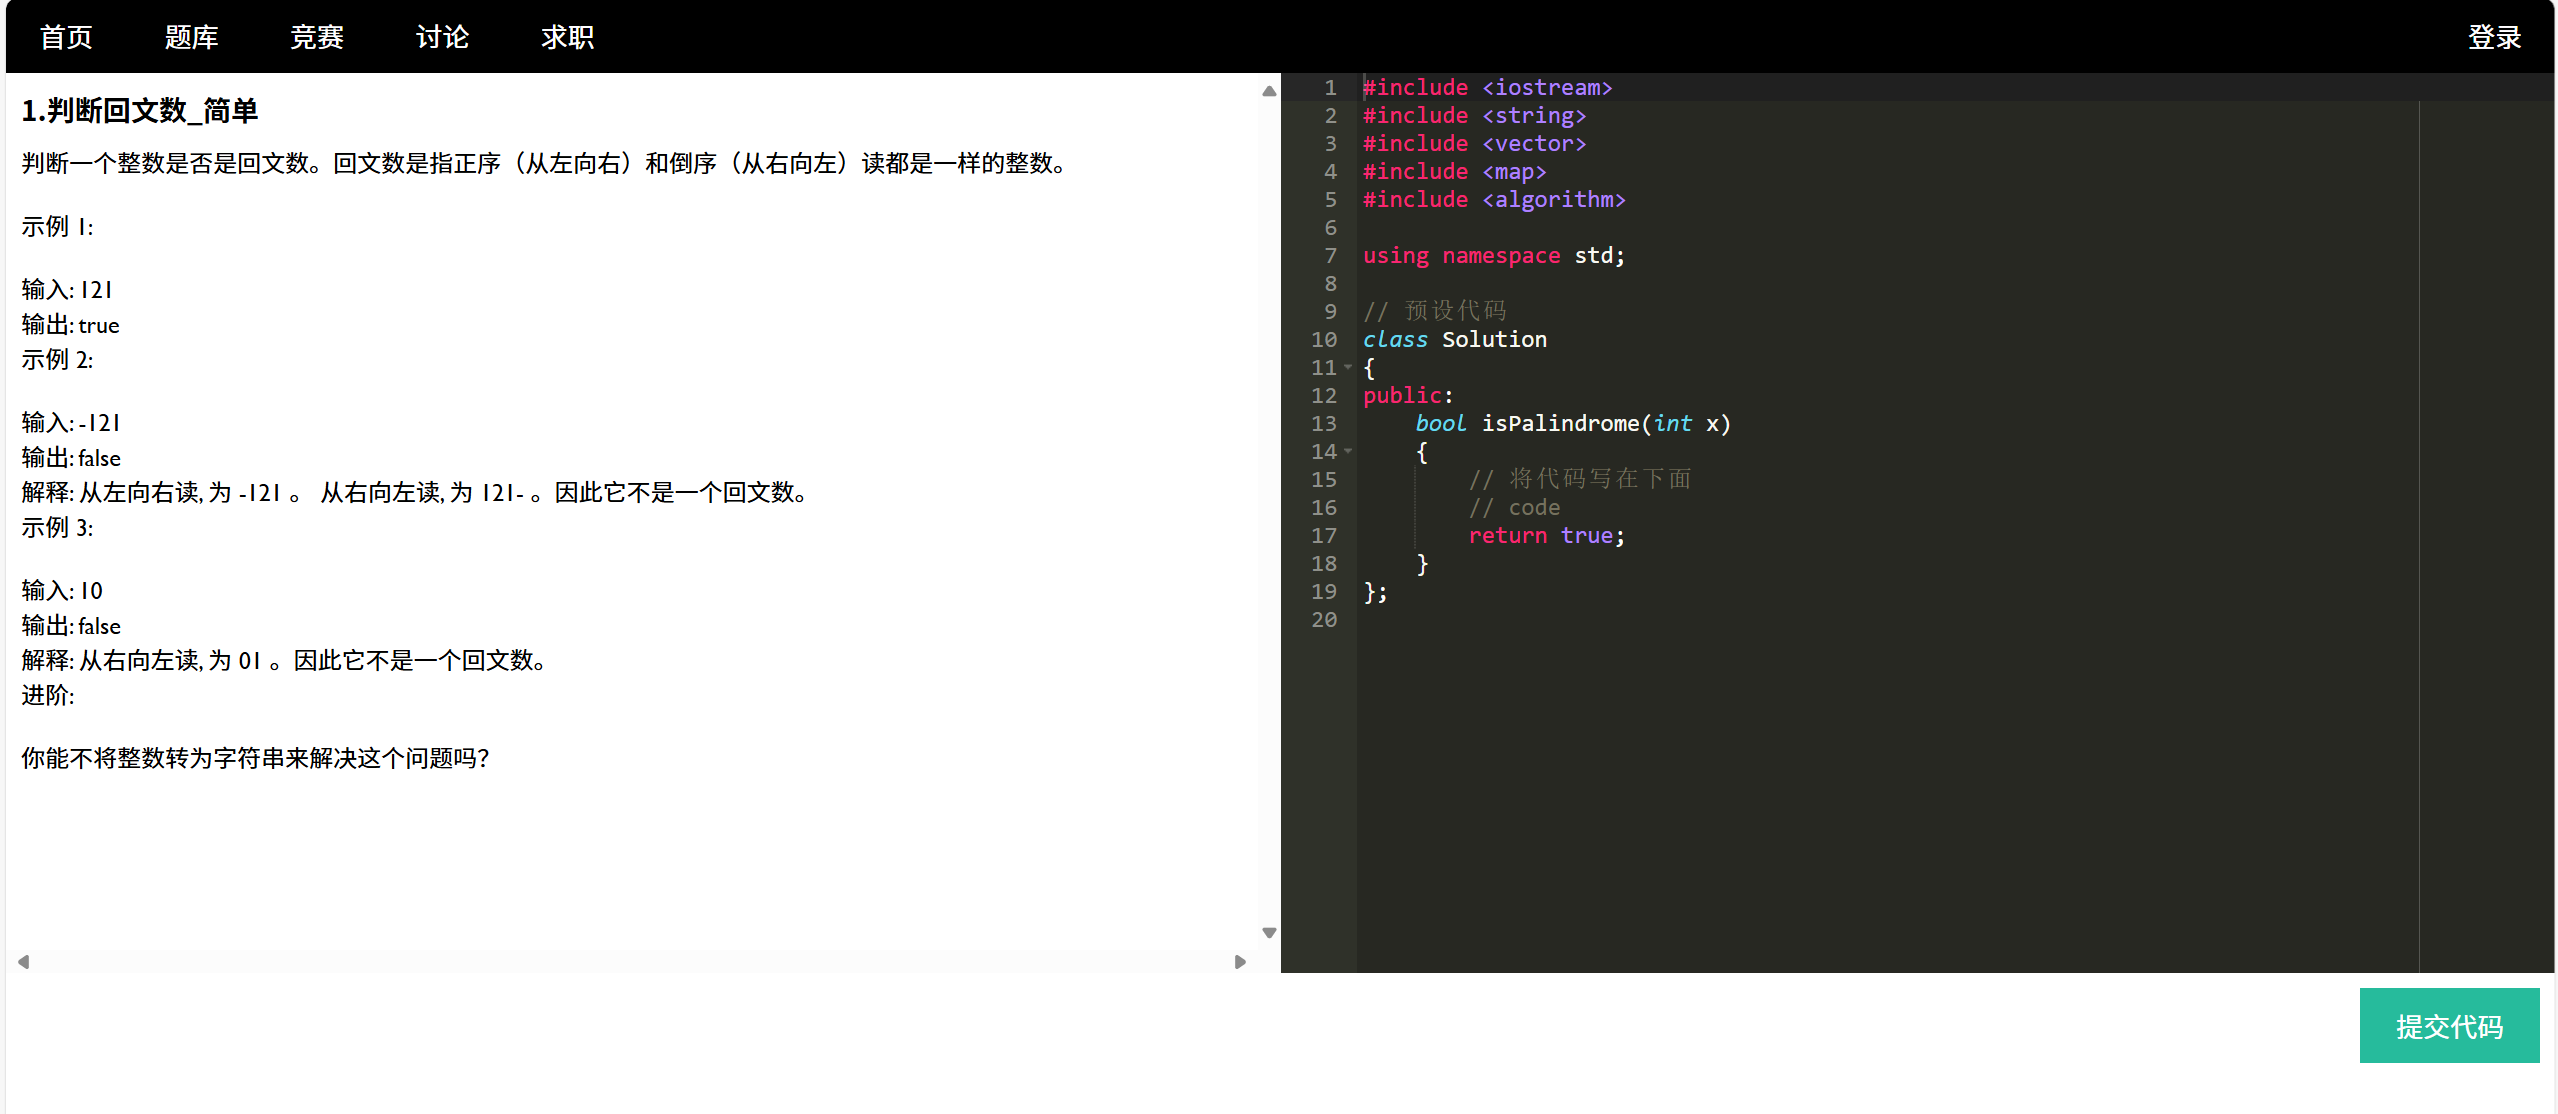Click the scroll up arrow of problem panel
Viewport: 2558px width, 1114px height.
(x=1269, y=91)
